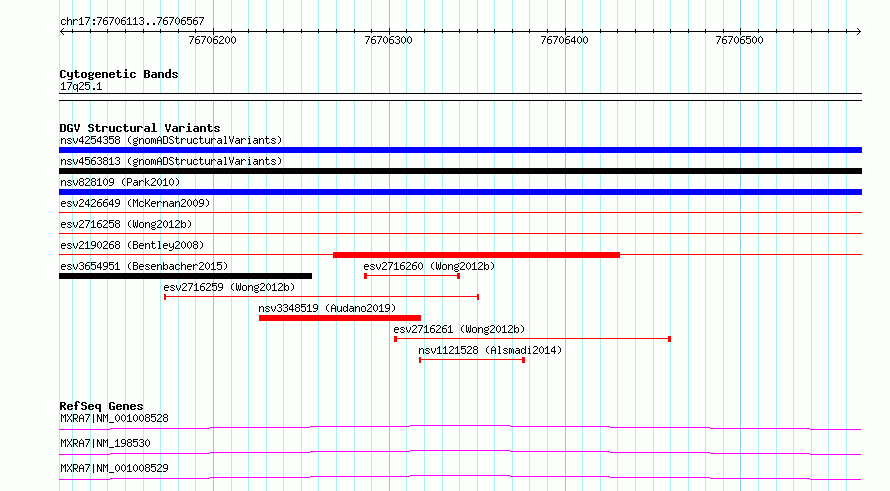Select the thick red bar on the esv2190268 track
890x491 pixels.
pos(476,255)
